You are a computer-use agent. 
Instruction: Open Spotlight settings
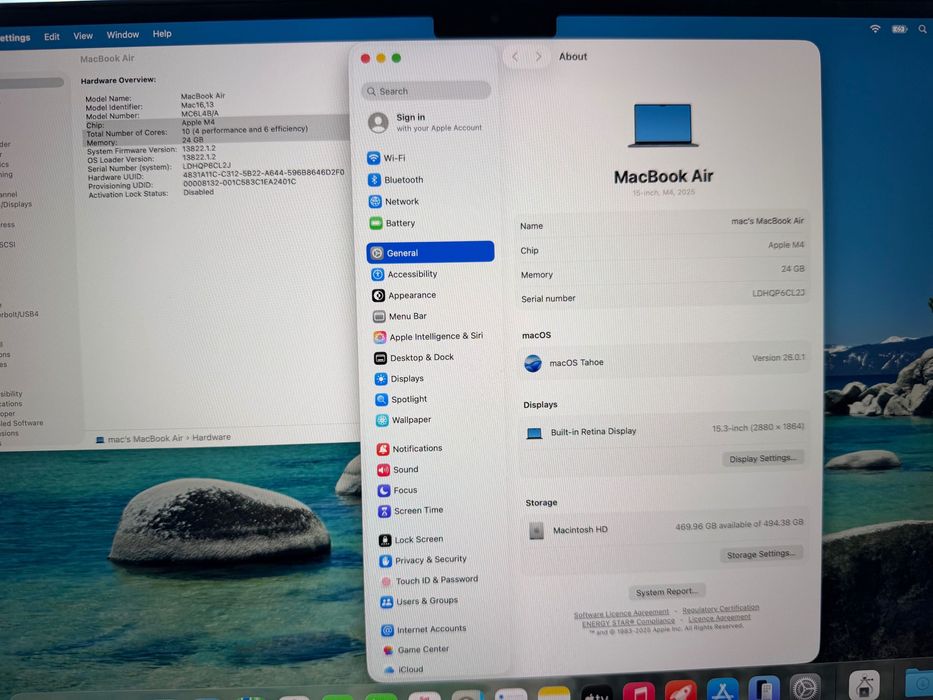(402, 399)
